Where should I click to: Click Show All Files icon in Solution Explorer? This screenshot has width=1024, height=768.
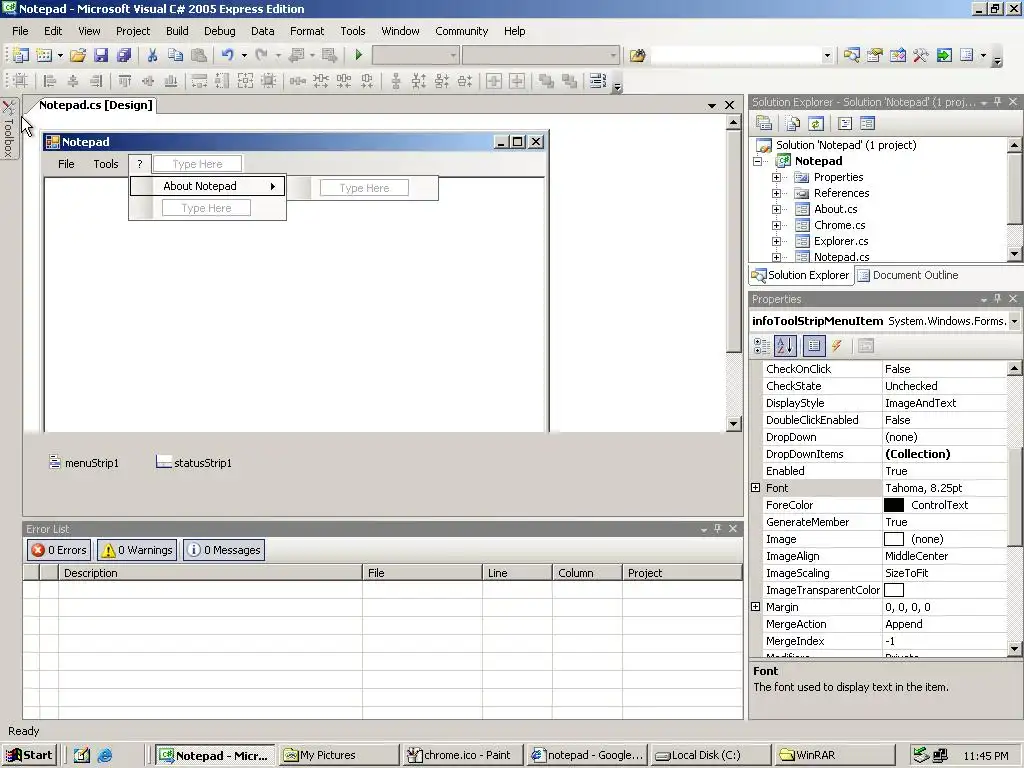tap(793, 123)
